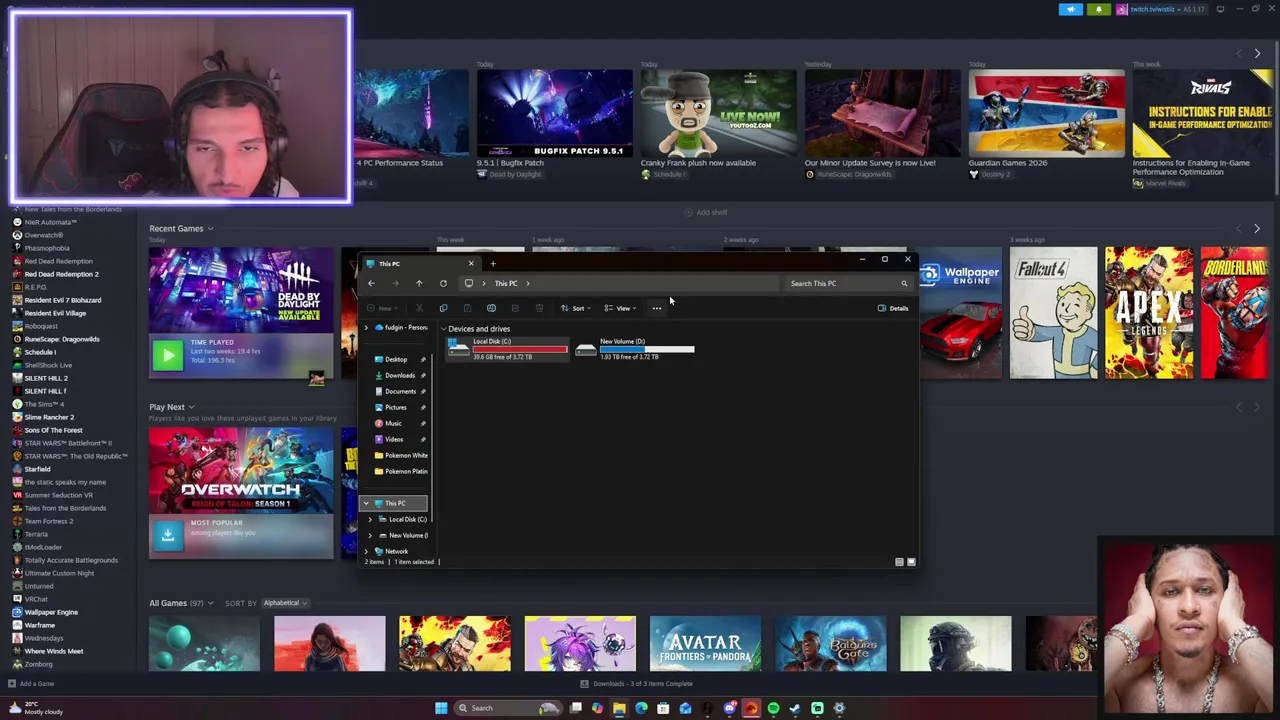This screenshot has height=720, width=1280.
Task: Collapse the Devices and drives group
Action: click(443, 329)
